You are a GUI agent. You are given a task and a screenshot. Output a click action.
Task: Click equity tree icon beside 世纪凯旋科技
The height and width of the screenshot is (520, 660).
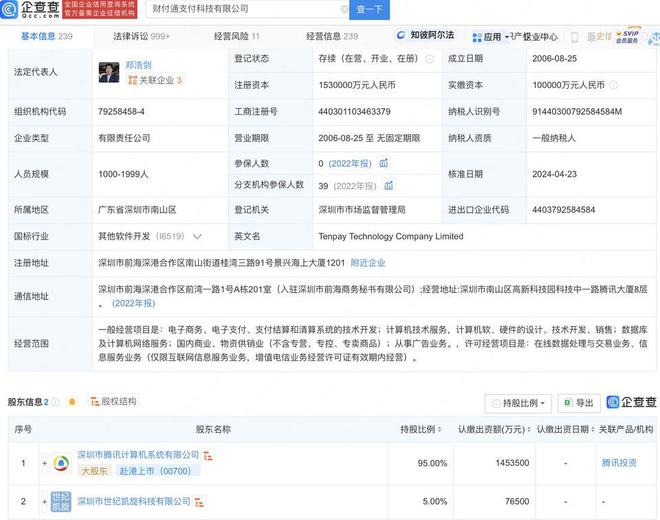[200, 502]
